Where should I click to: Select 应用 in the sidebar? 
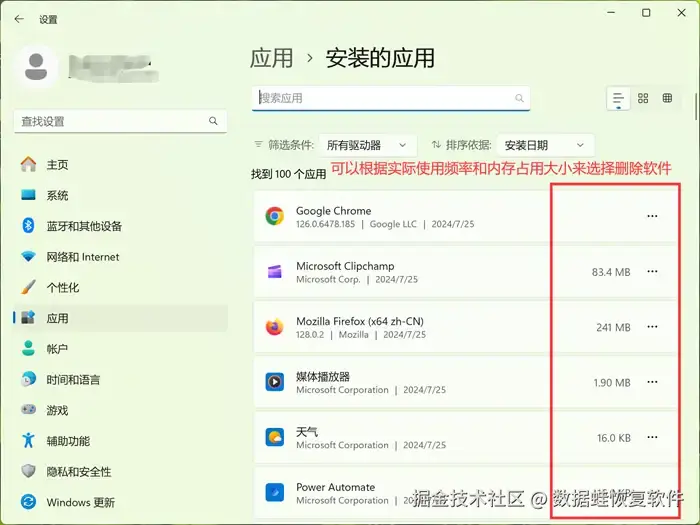[121, 318]
